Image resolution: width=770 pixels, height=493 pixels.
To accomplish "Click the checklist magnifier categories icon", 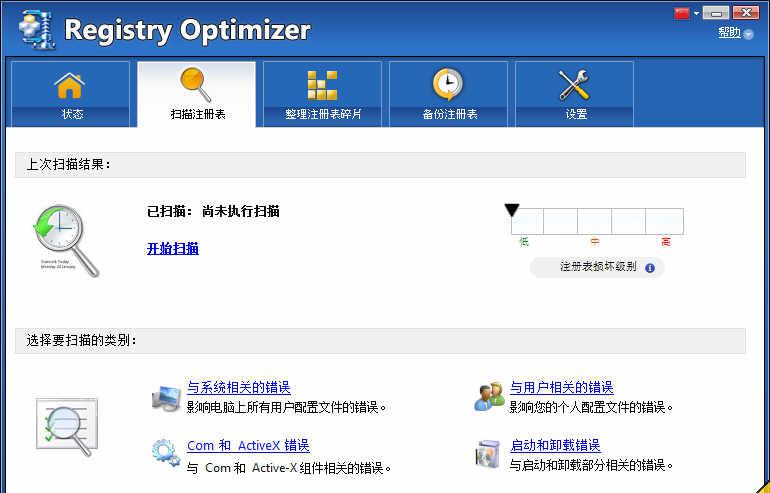I will [x=67, y=426].
